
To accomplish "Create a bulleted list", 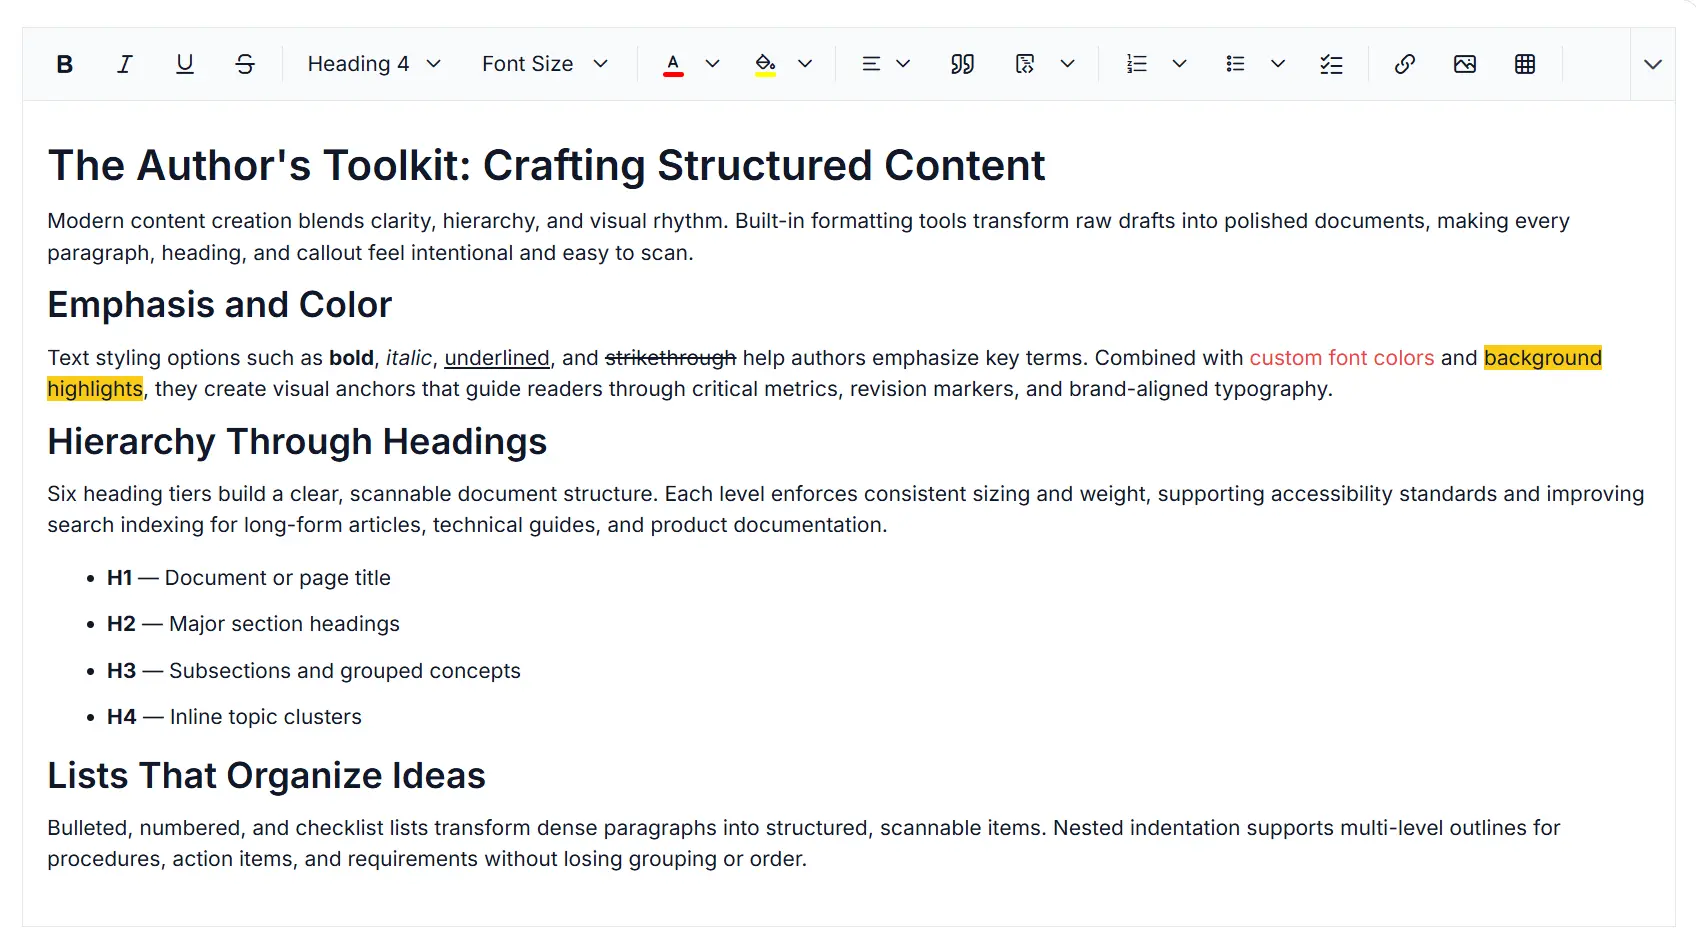I will tap(1235, 64).
